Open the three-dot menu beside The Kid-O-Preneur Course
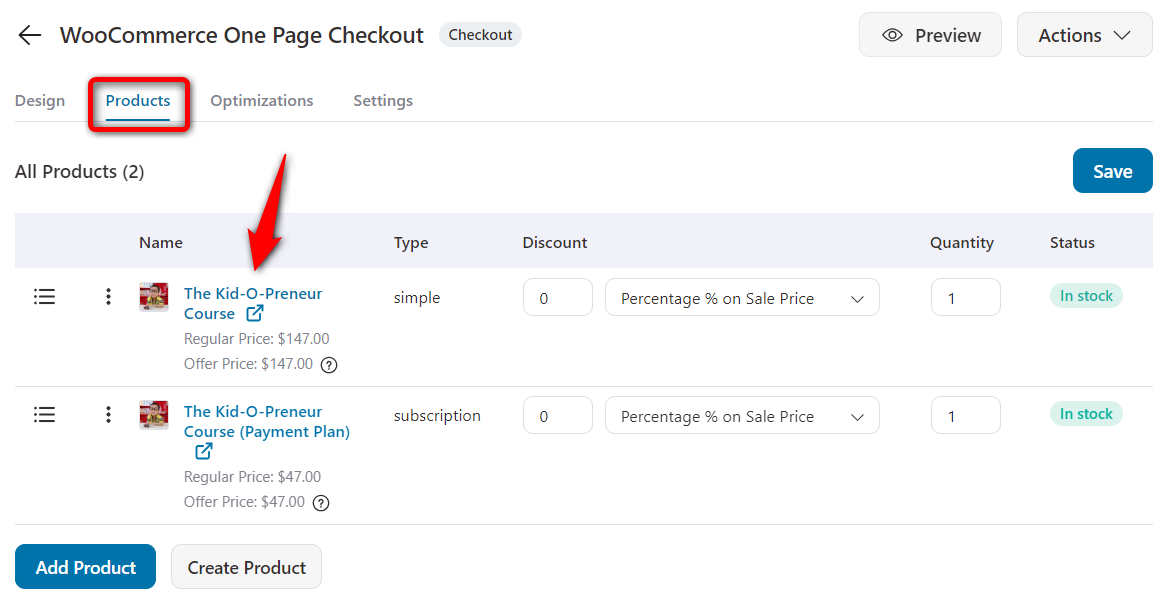The width and height of the screenshot is (1164, 607). (108, 296)
